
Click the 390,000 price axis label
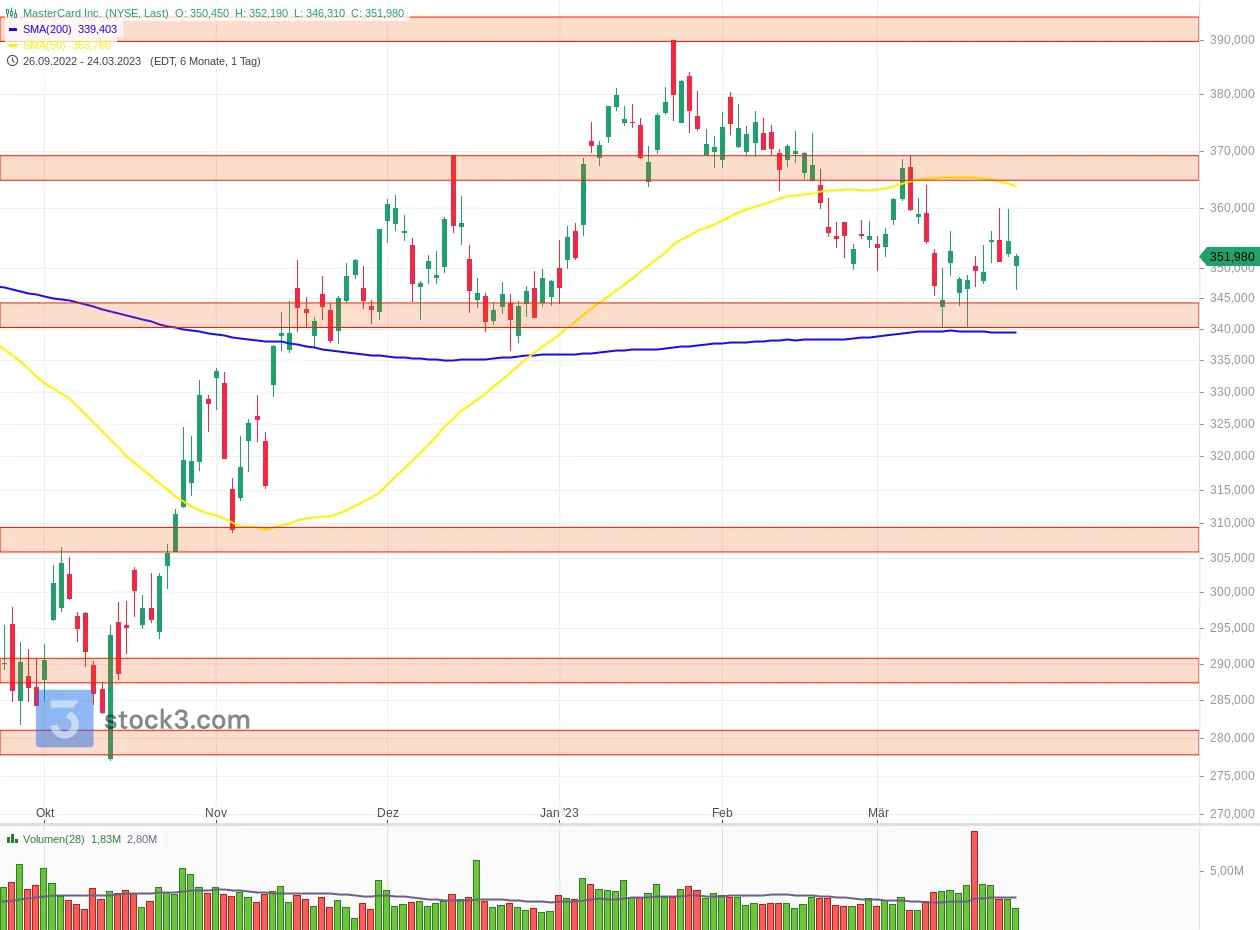click(1232, 40)
